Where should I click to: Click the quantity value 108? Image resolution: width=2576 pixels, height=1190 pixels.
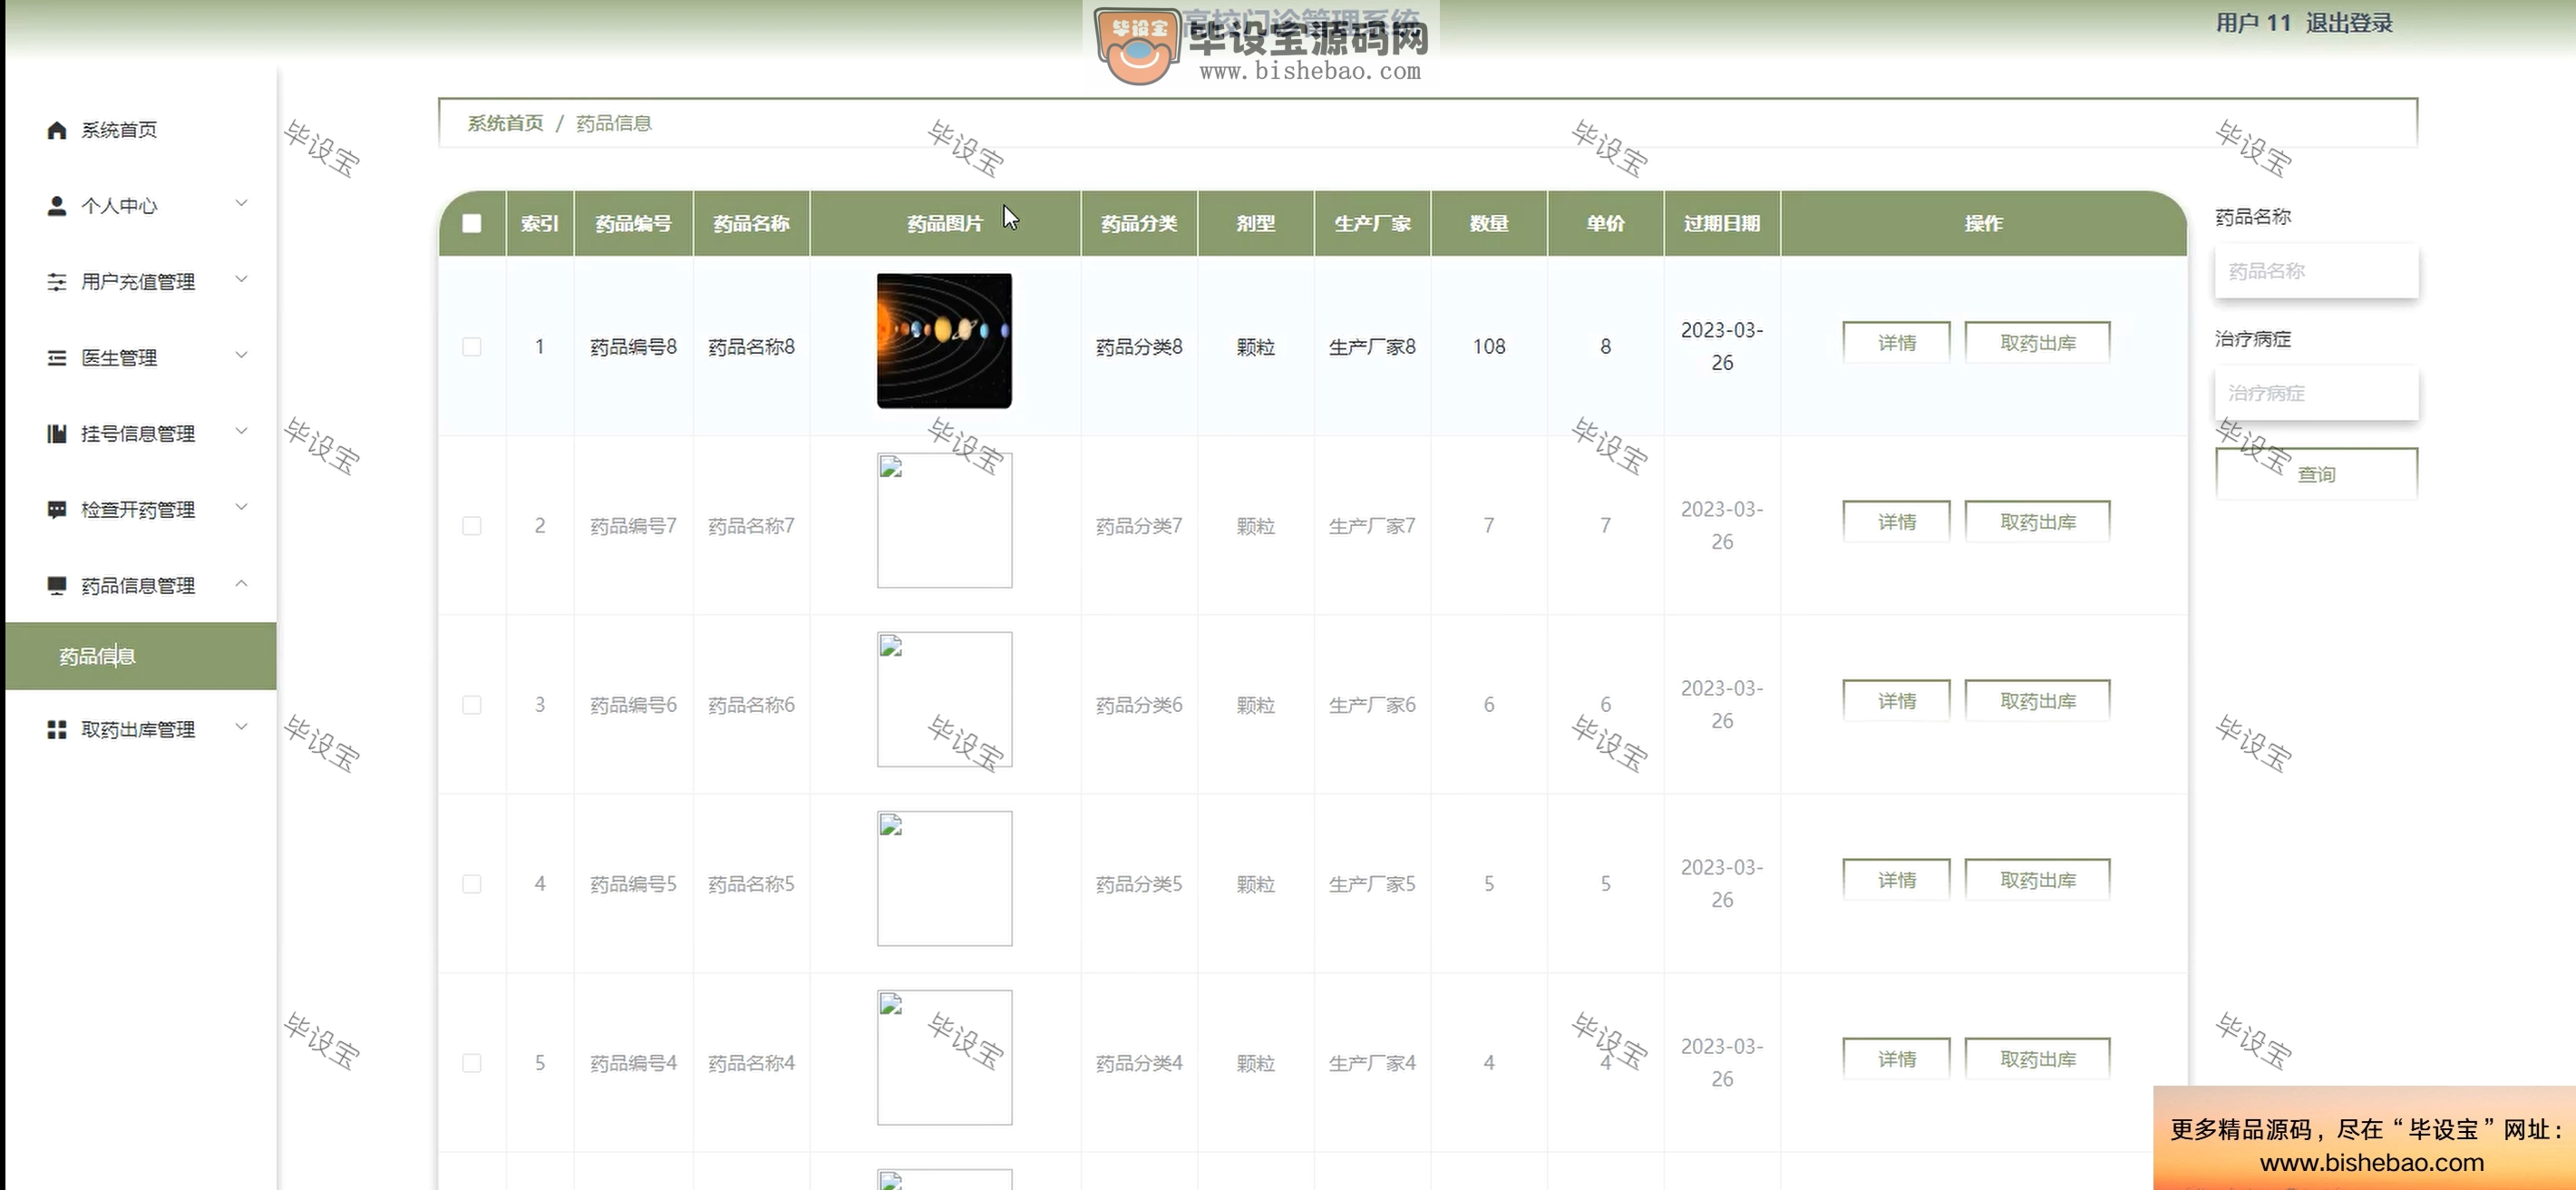(x=1488, y=346)
